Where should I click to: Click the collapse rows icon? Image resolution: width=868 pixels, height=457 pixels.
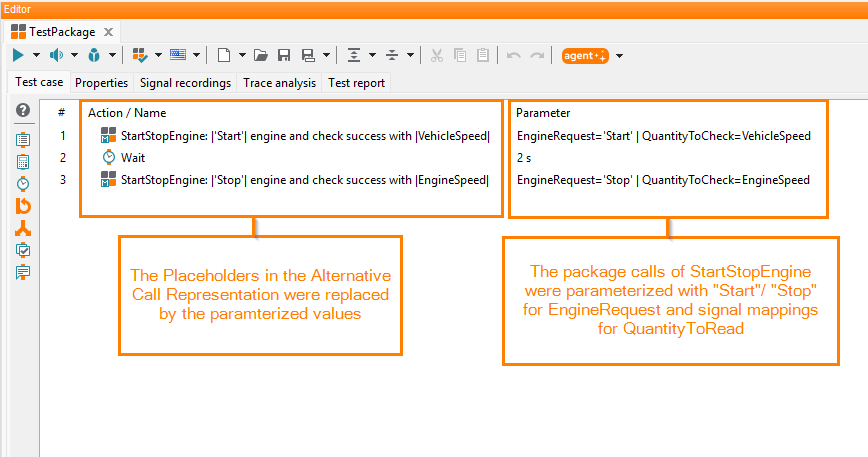(392, 55)
